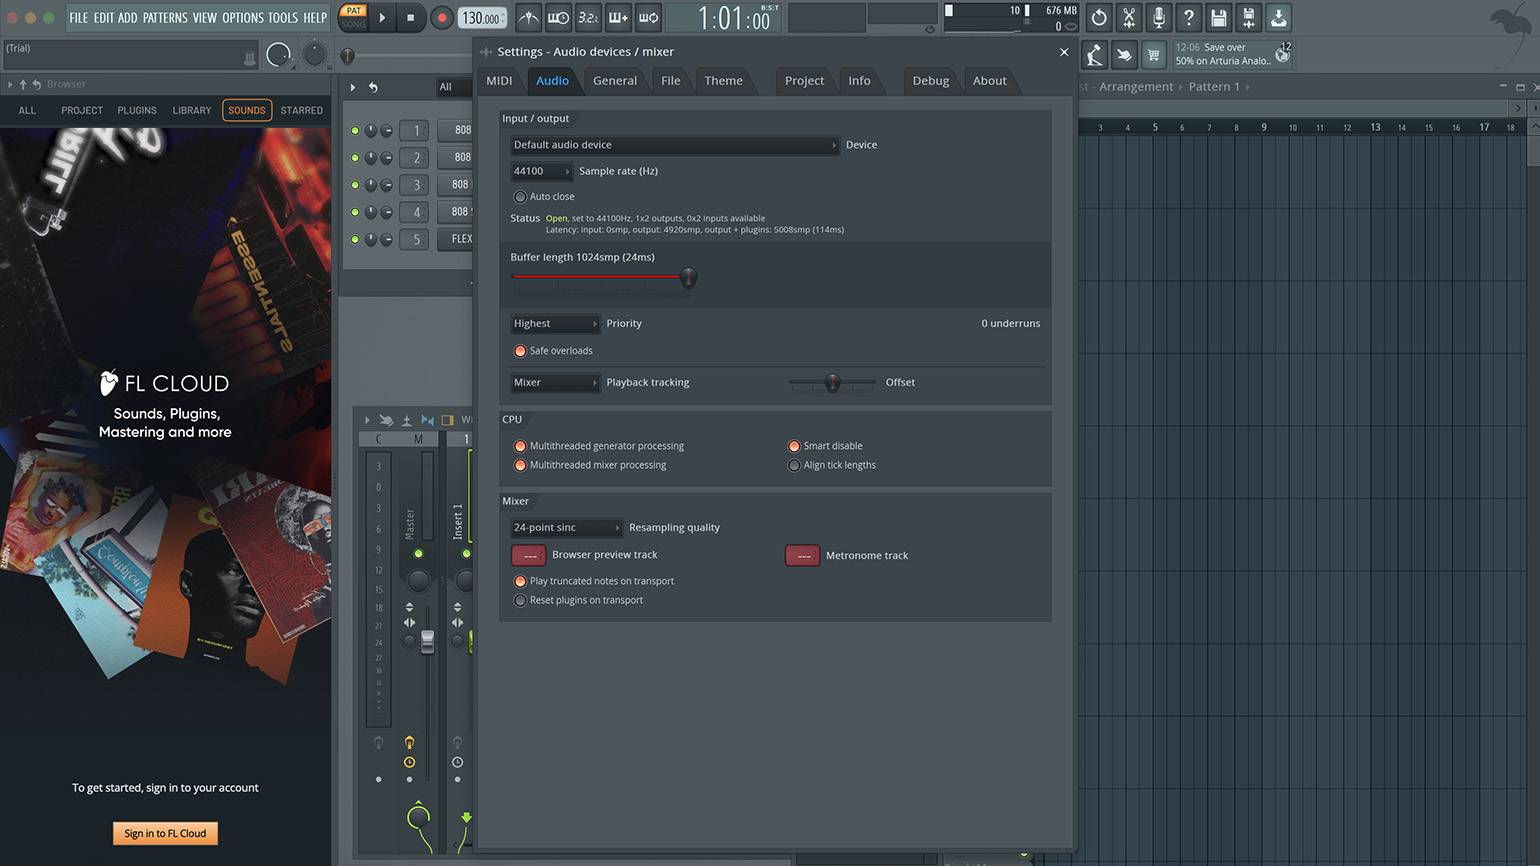Toggle the 3-2-1 countdown before recording
Image resolution: width=1540 pixels, height=866 pixels.
coord(589,17)
